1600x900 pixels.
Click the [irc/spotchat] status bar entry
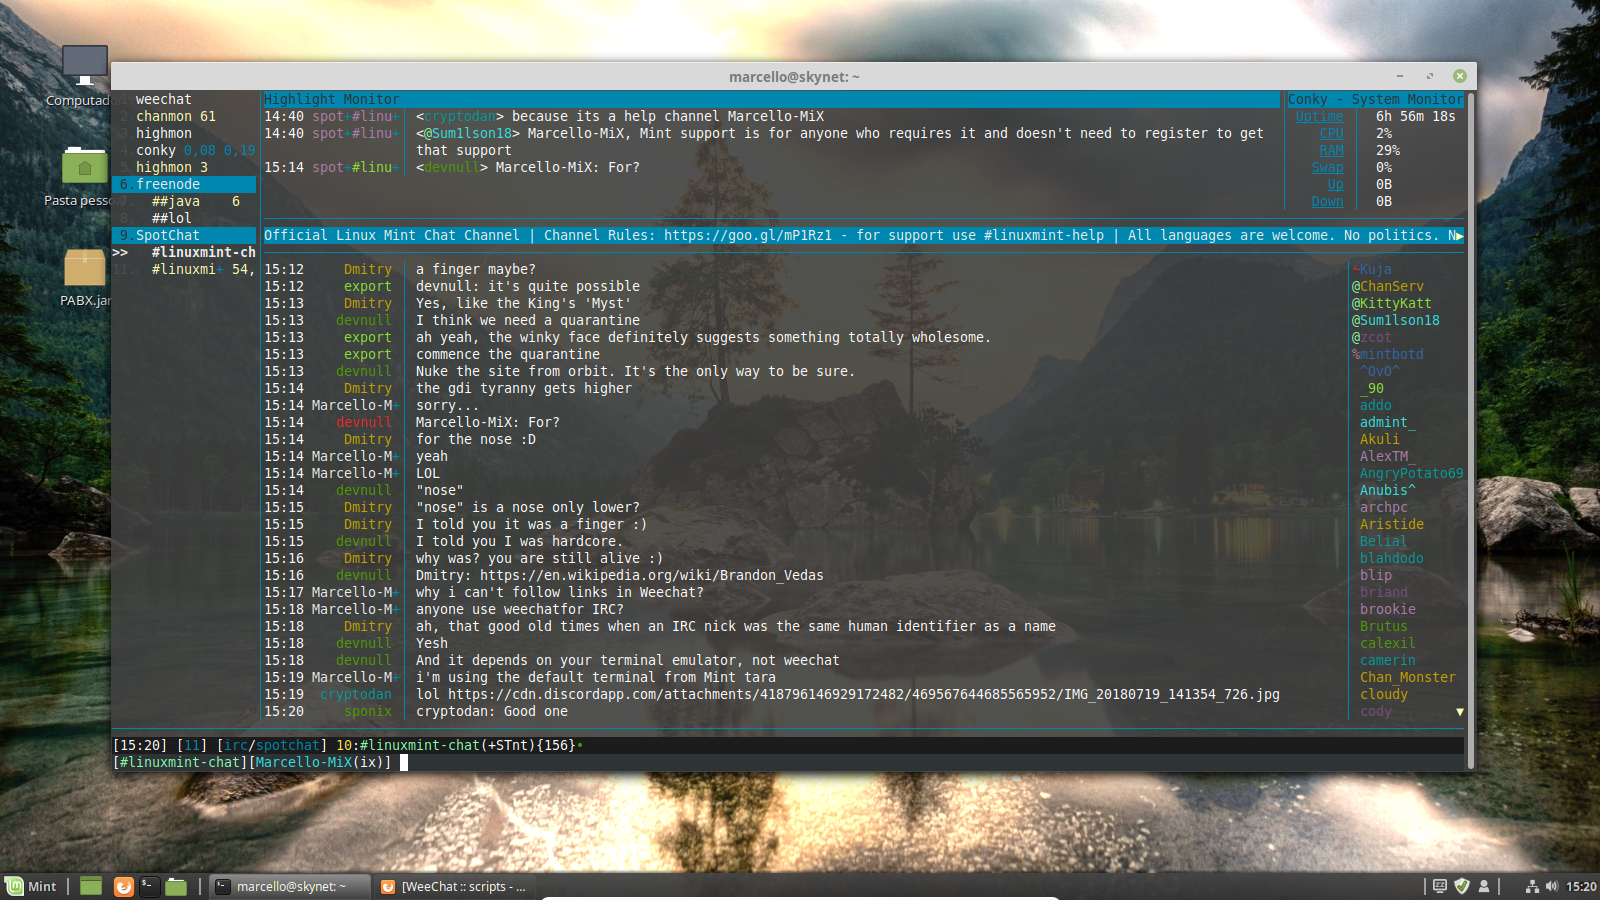tap(271, 745)
